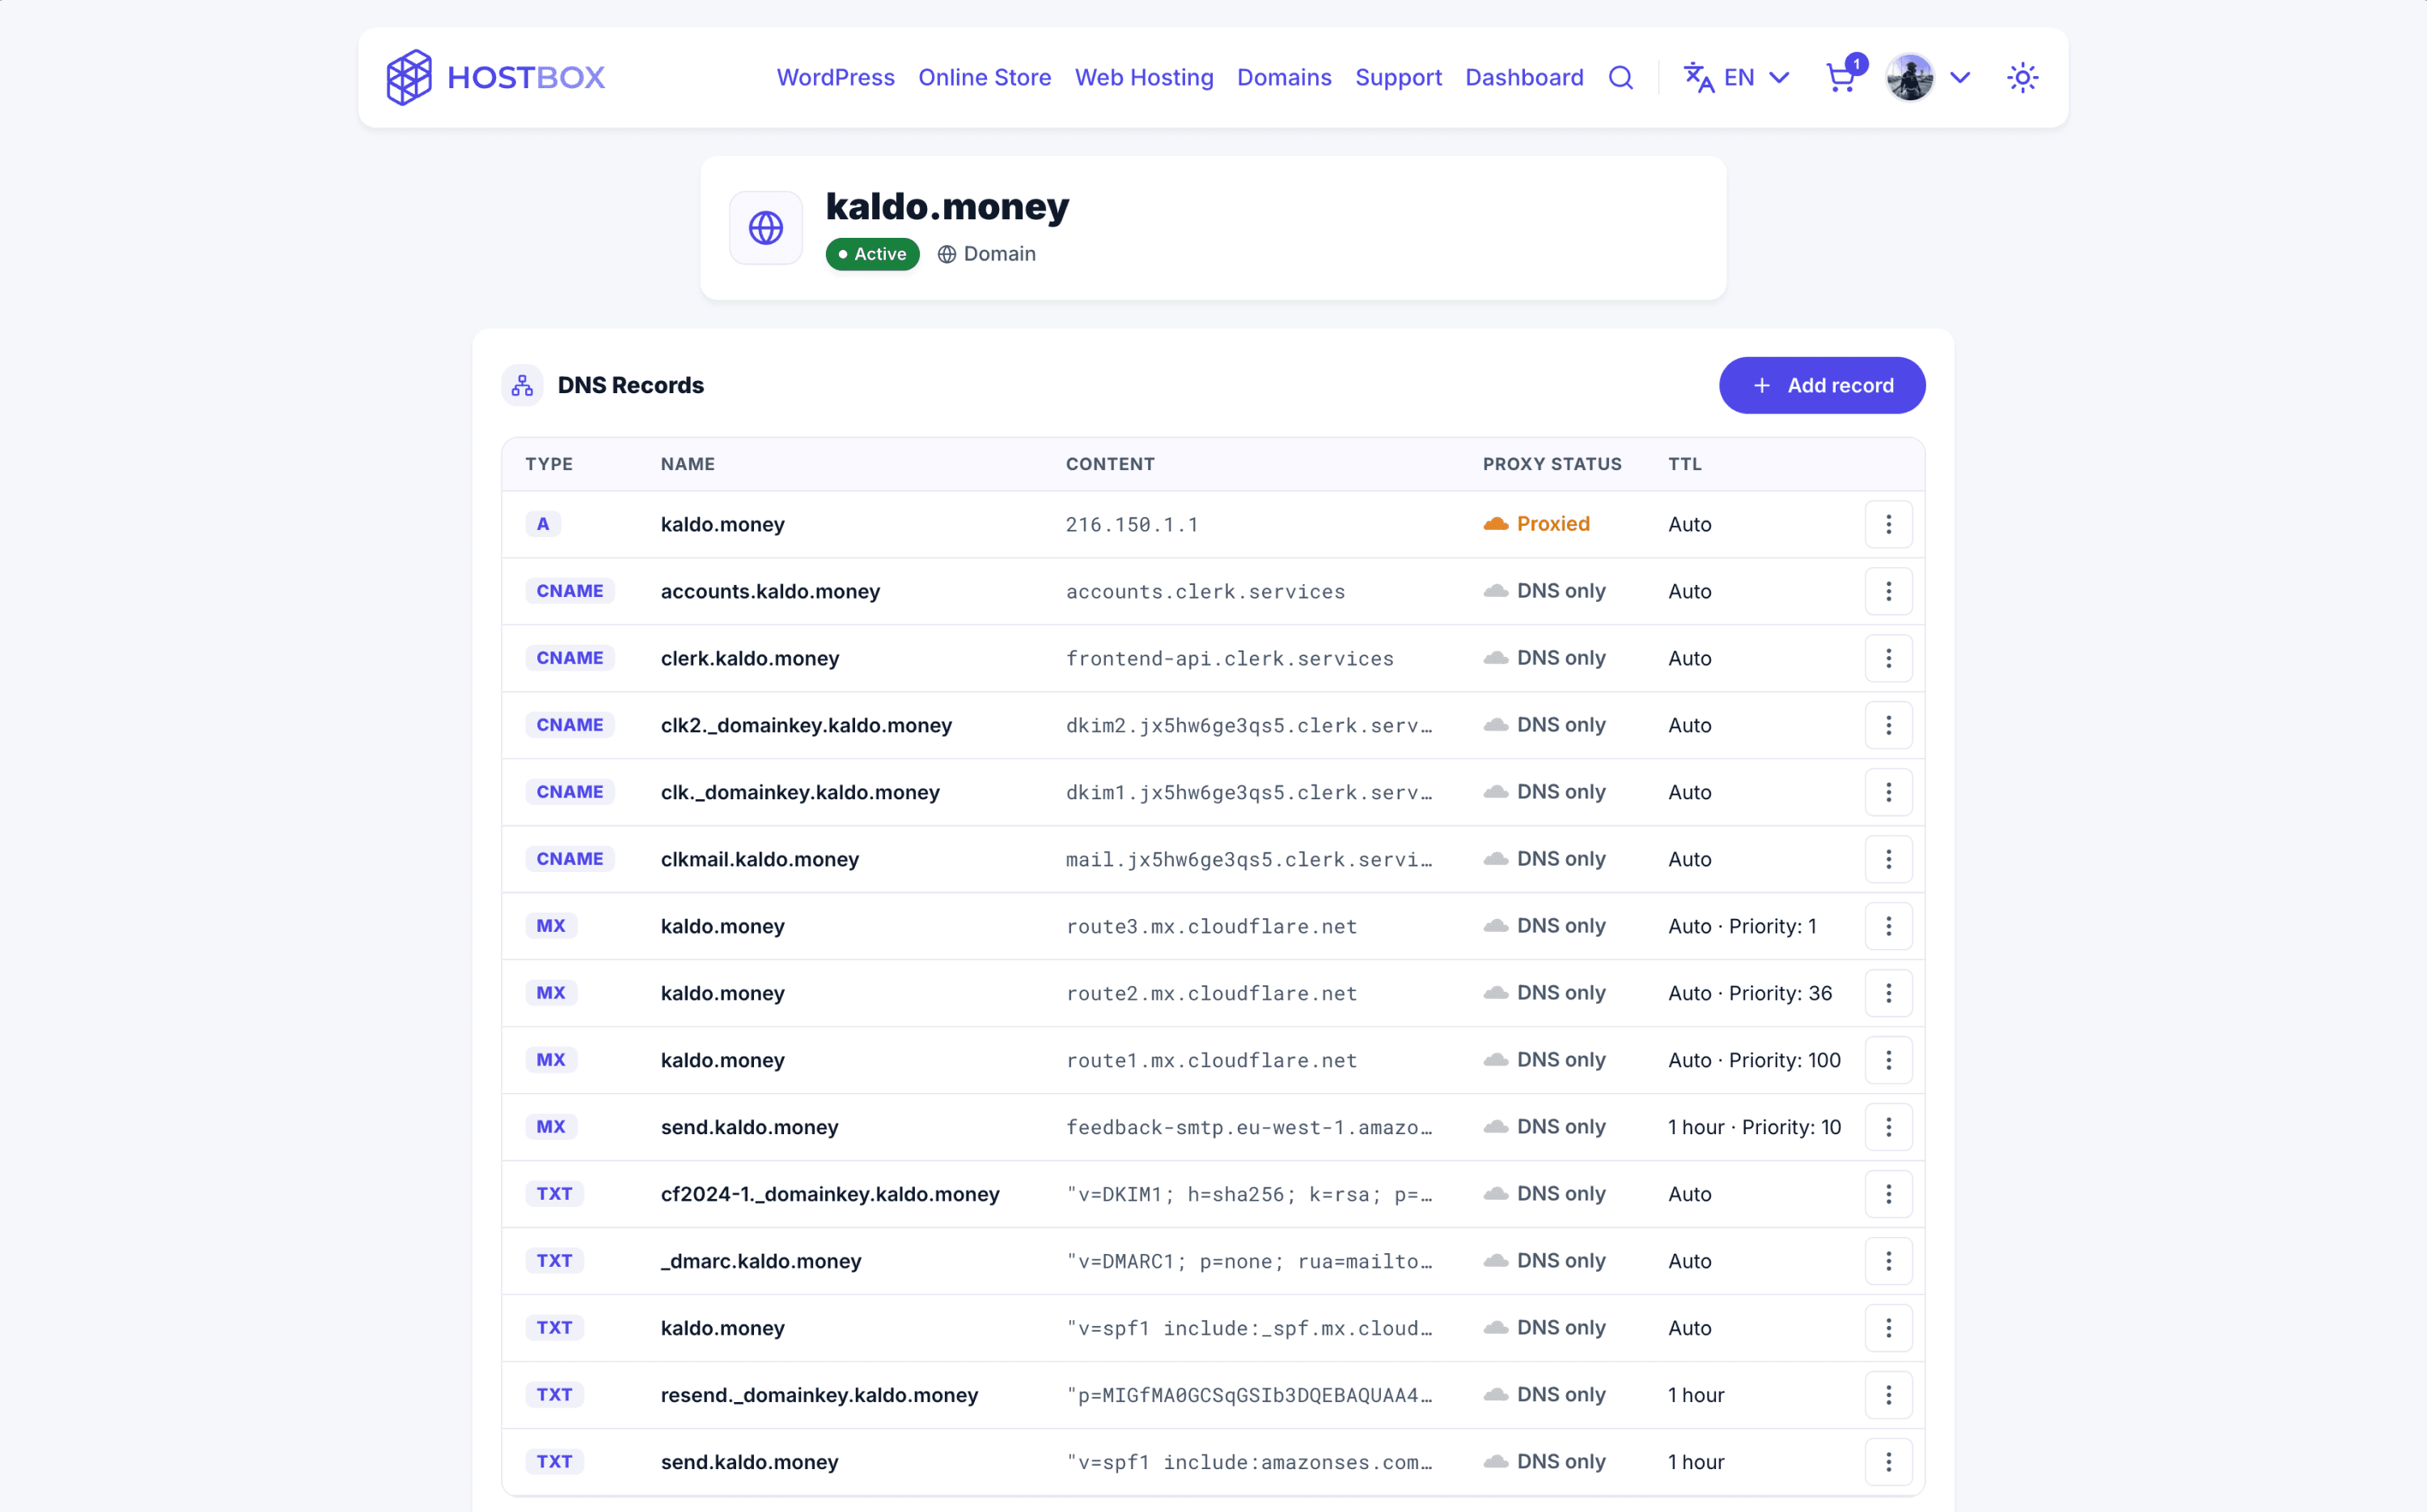
Task: Click route3.mx.cloudflare.net content cell
Action: tap(1211, 926)
